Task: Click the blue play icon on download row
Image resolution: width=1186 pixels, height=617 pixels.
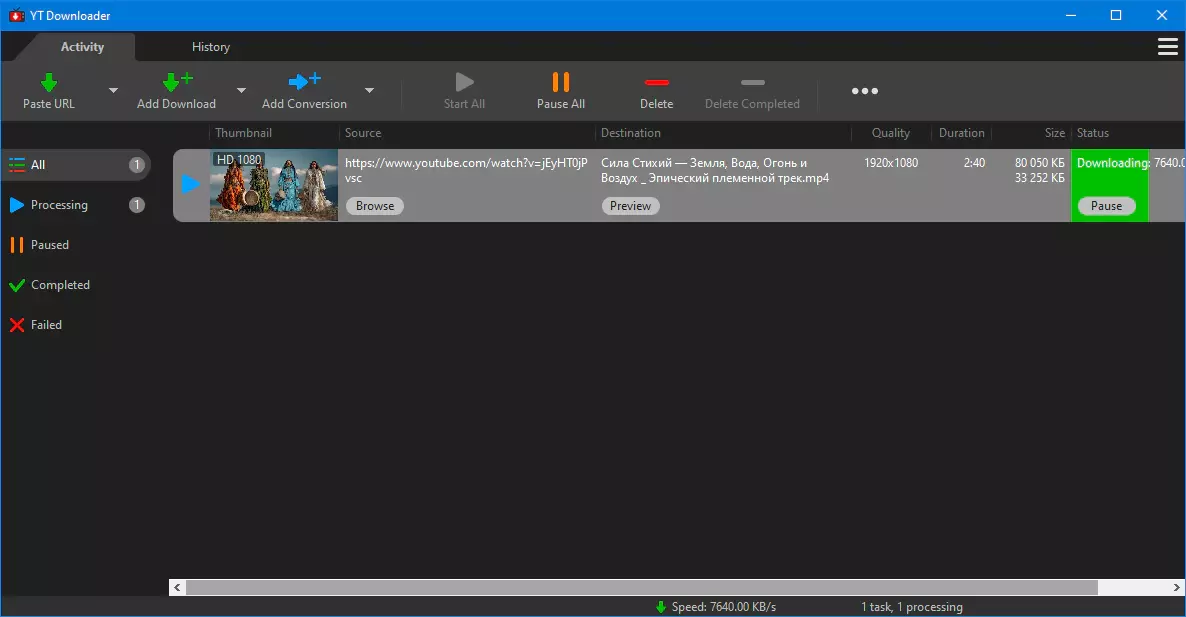Action: [191, 184]
